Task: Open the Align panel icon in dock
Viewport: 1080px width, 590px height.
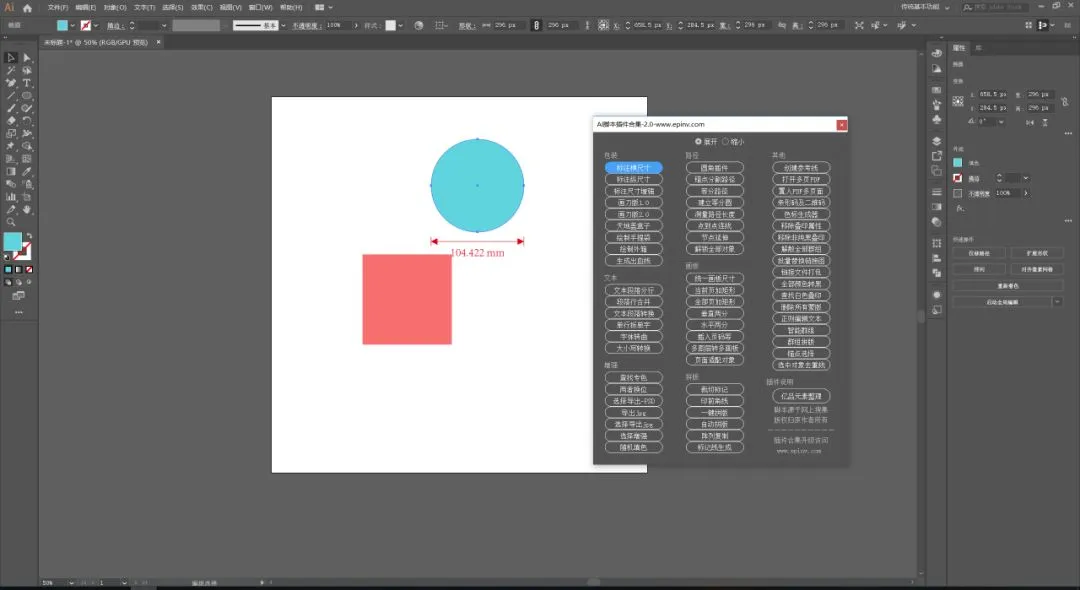Action: coord(937,258)
